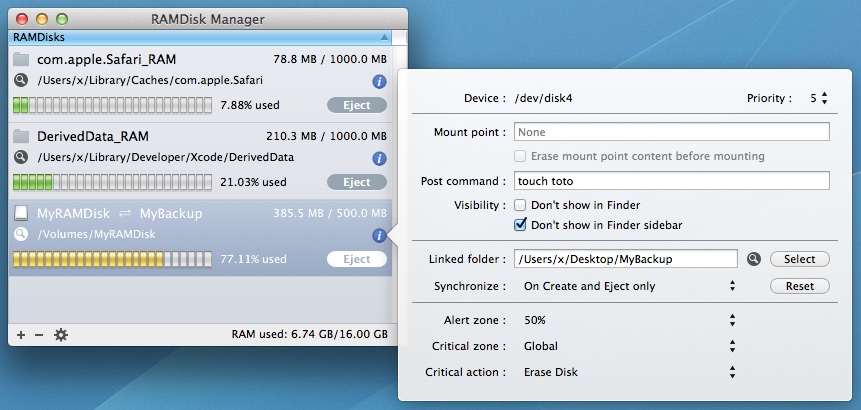Reveal com.apple.Safari cache path in Finder
Viewport: 861px width, 410px height.
coord(21,81)
